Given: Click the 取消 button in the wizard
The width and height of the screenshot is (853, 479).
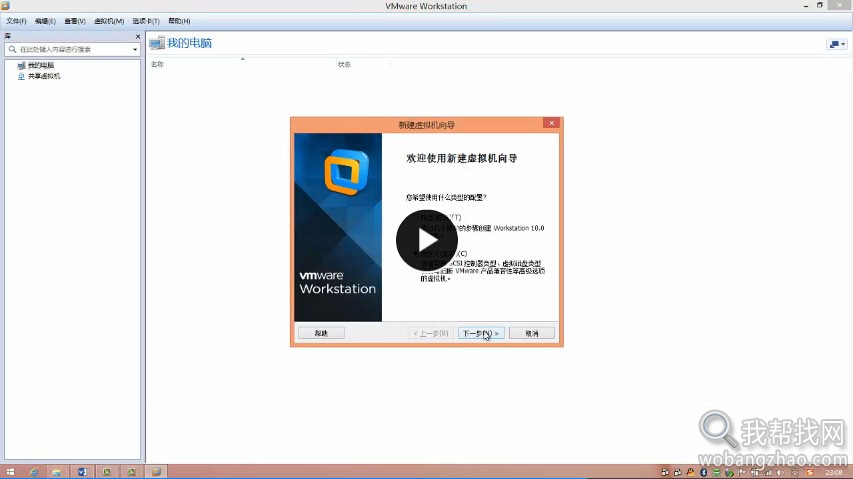Looking at the screenshot, I should 532,333.
